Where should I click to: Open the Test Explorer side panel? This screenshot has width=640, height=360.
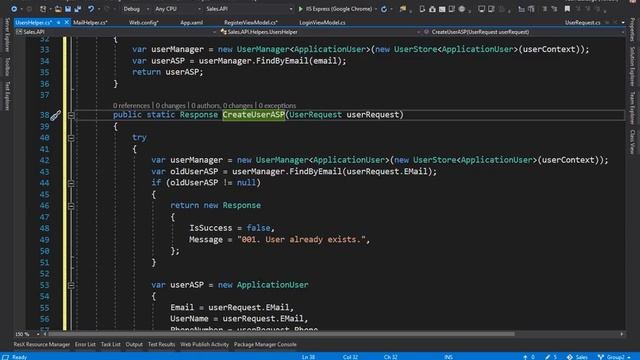tap(7, 96)
